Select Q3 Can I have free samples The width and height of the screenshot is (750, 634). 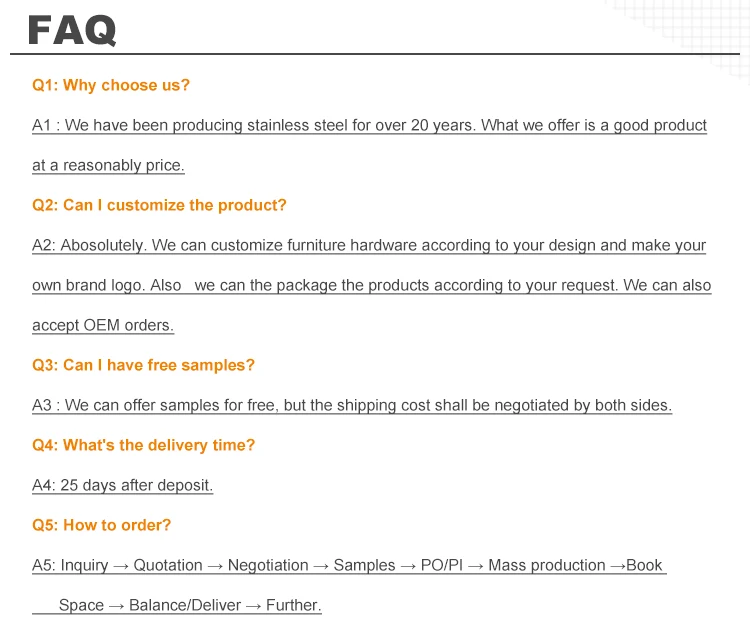point(143,365)
